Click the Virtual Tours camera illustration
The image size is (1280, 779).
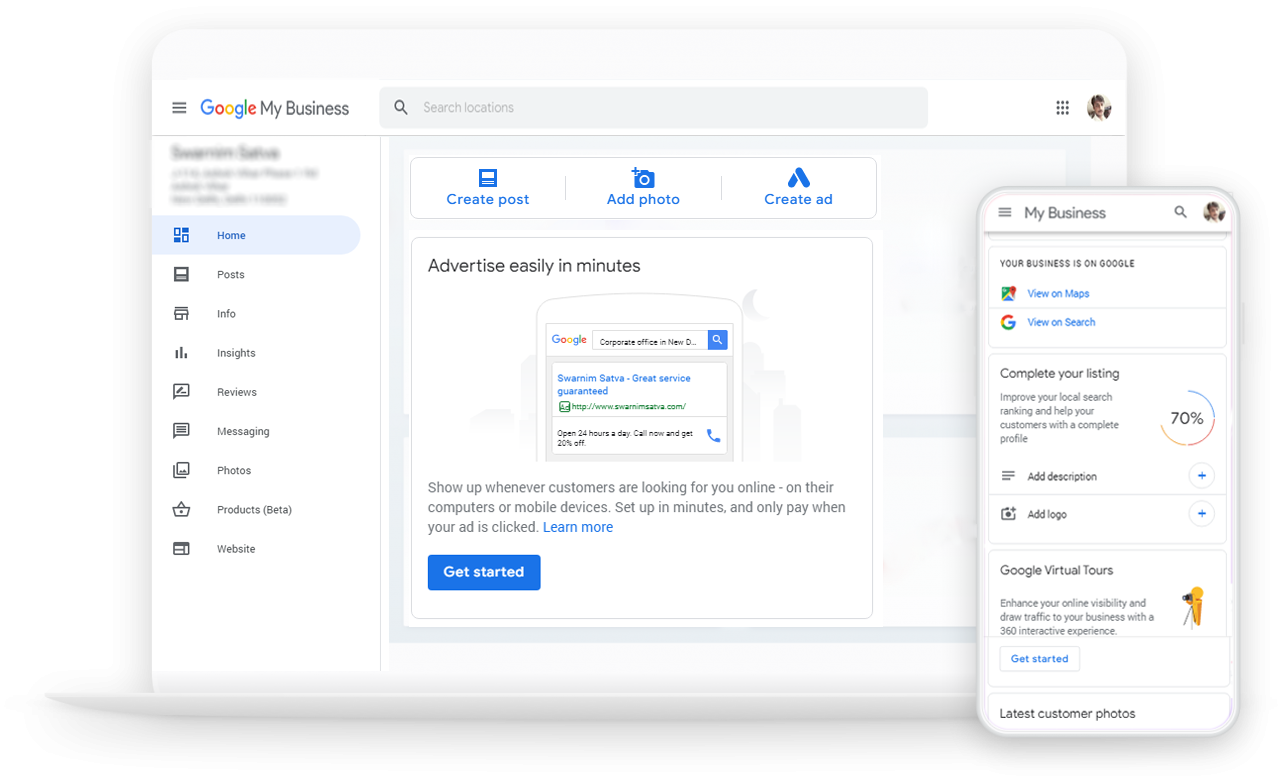click(1193, 607)
